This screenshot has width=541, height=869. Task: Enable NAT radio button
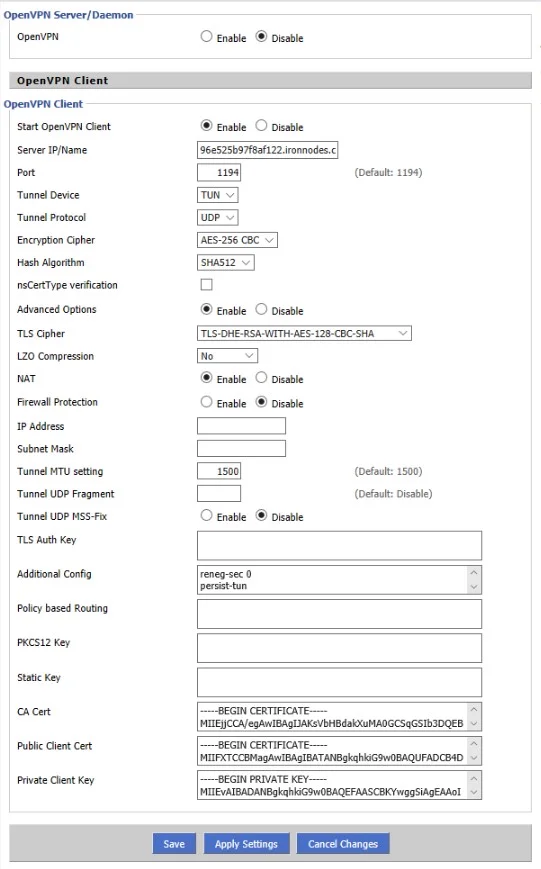(206, 378)
